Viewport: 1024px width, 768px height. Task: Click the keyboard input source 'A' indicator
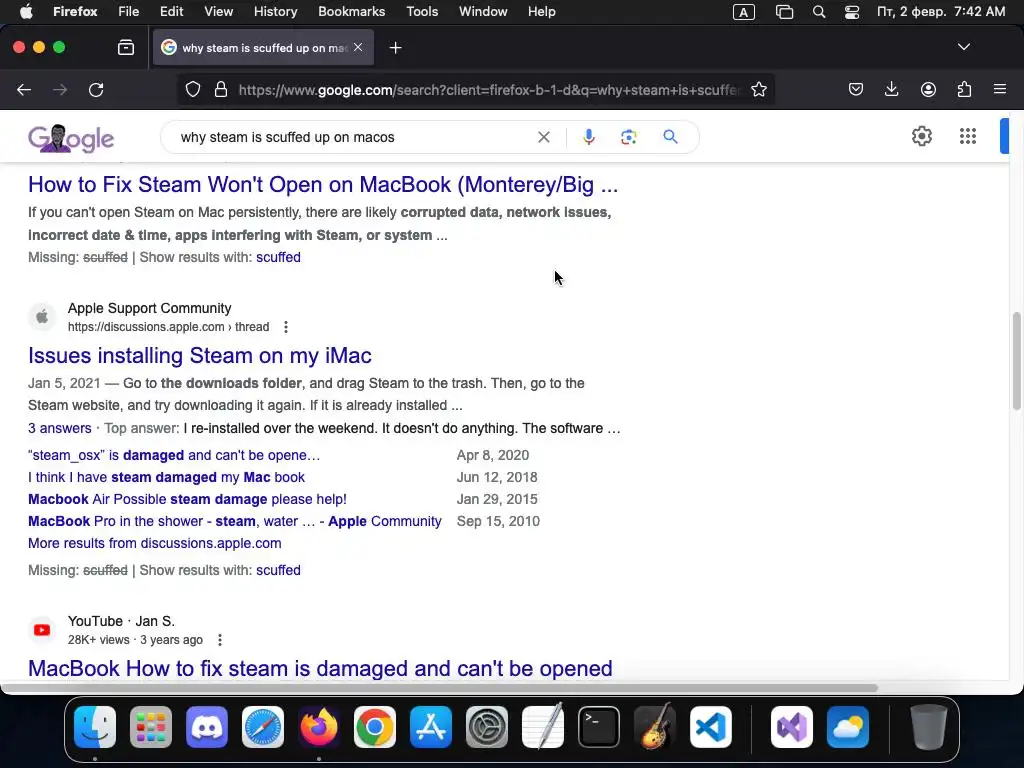pyautogui.click(x=744, y=12)
